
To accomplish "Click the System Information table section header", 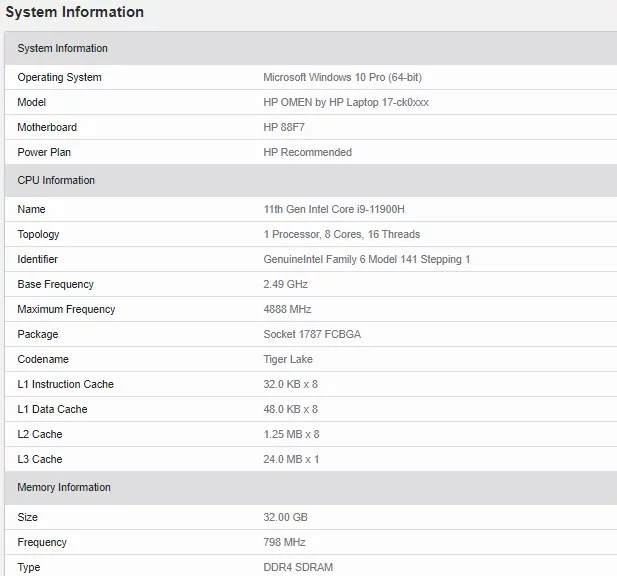I will (63, 48).
